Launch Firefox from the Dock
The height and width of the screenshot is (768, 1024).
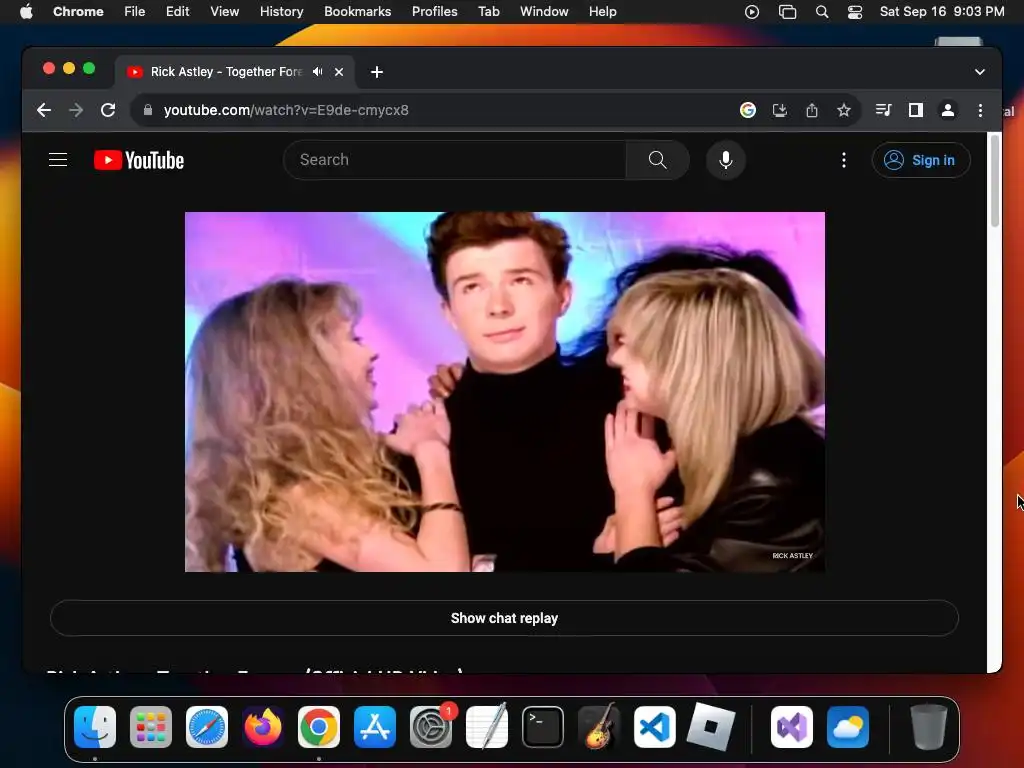click(x=263, y=727)
